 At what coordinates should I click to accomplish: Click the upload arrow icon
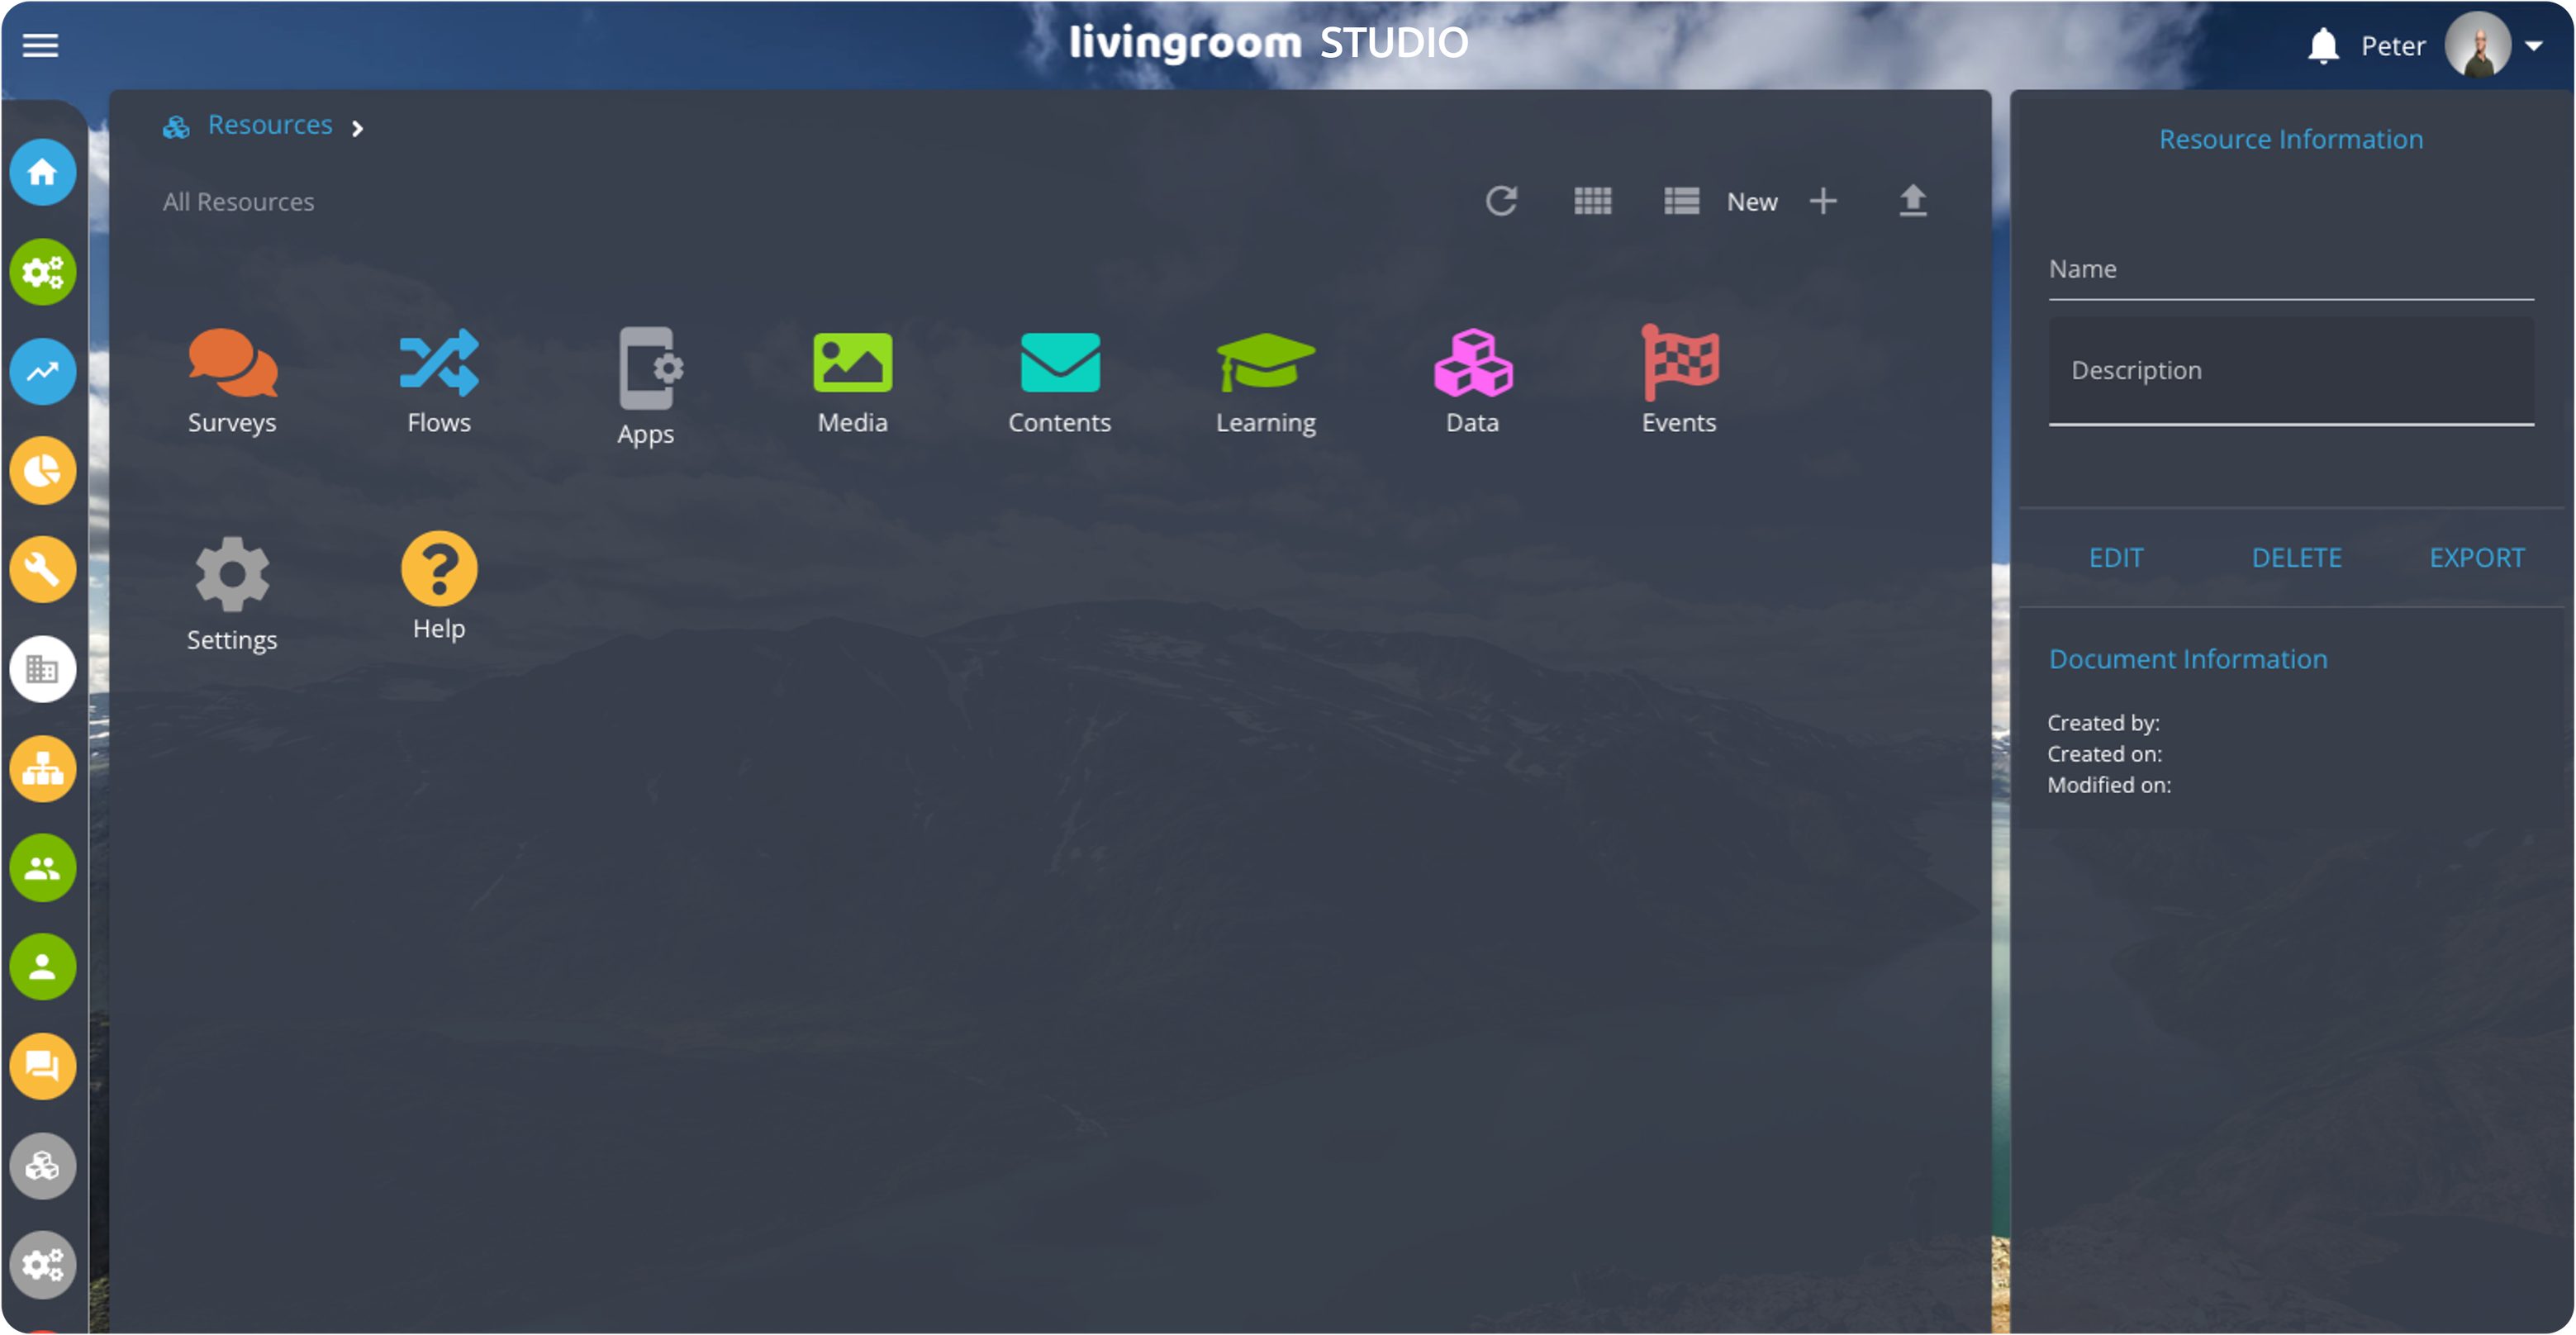[1913, 201]
